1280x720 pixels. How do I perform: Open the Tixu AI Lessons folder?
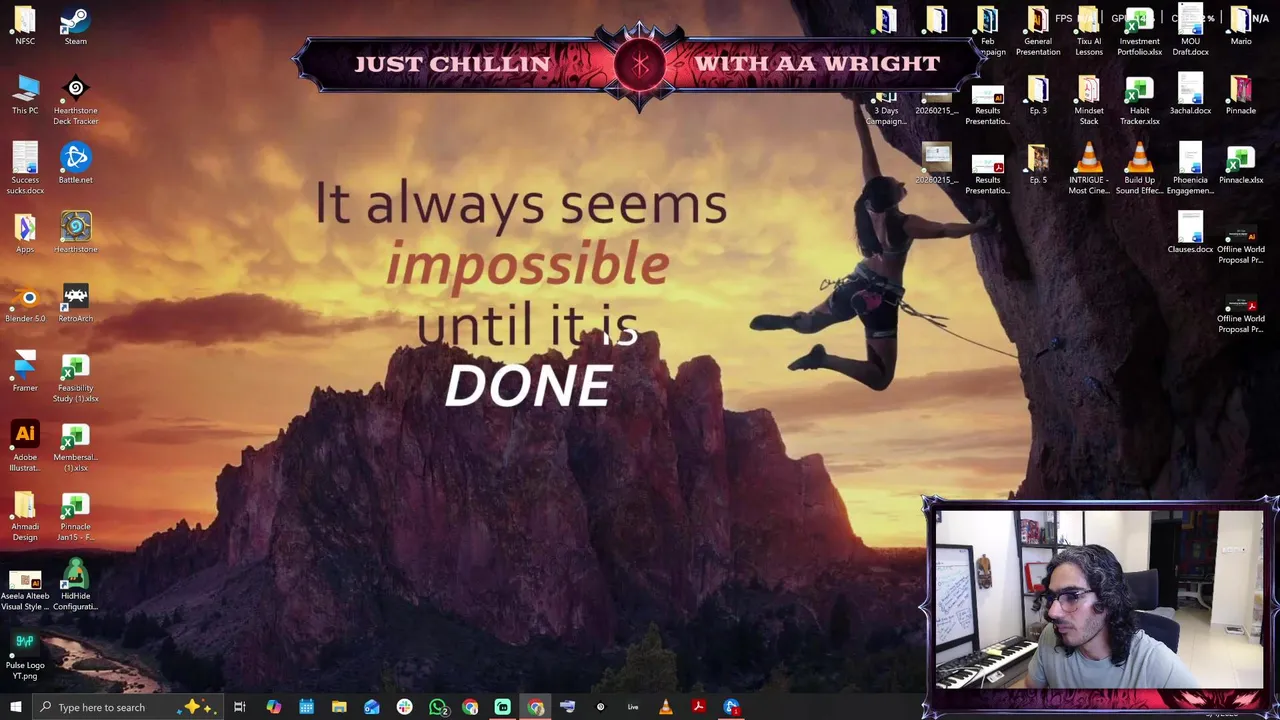coord(1089,31)
